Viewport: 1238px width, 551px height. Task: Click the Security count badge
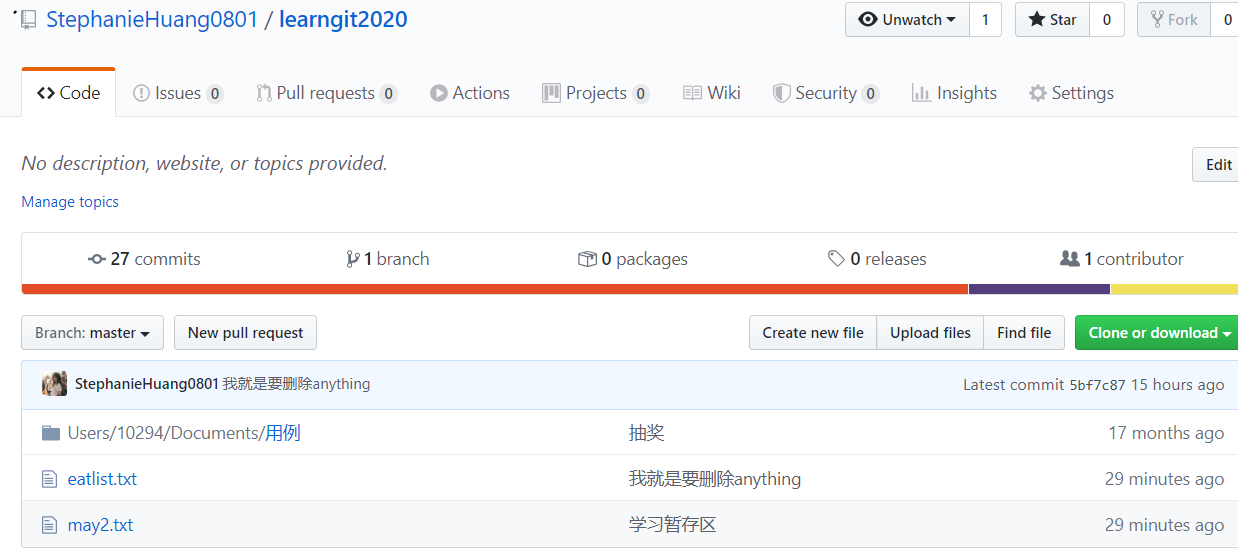(871, 94)
